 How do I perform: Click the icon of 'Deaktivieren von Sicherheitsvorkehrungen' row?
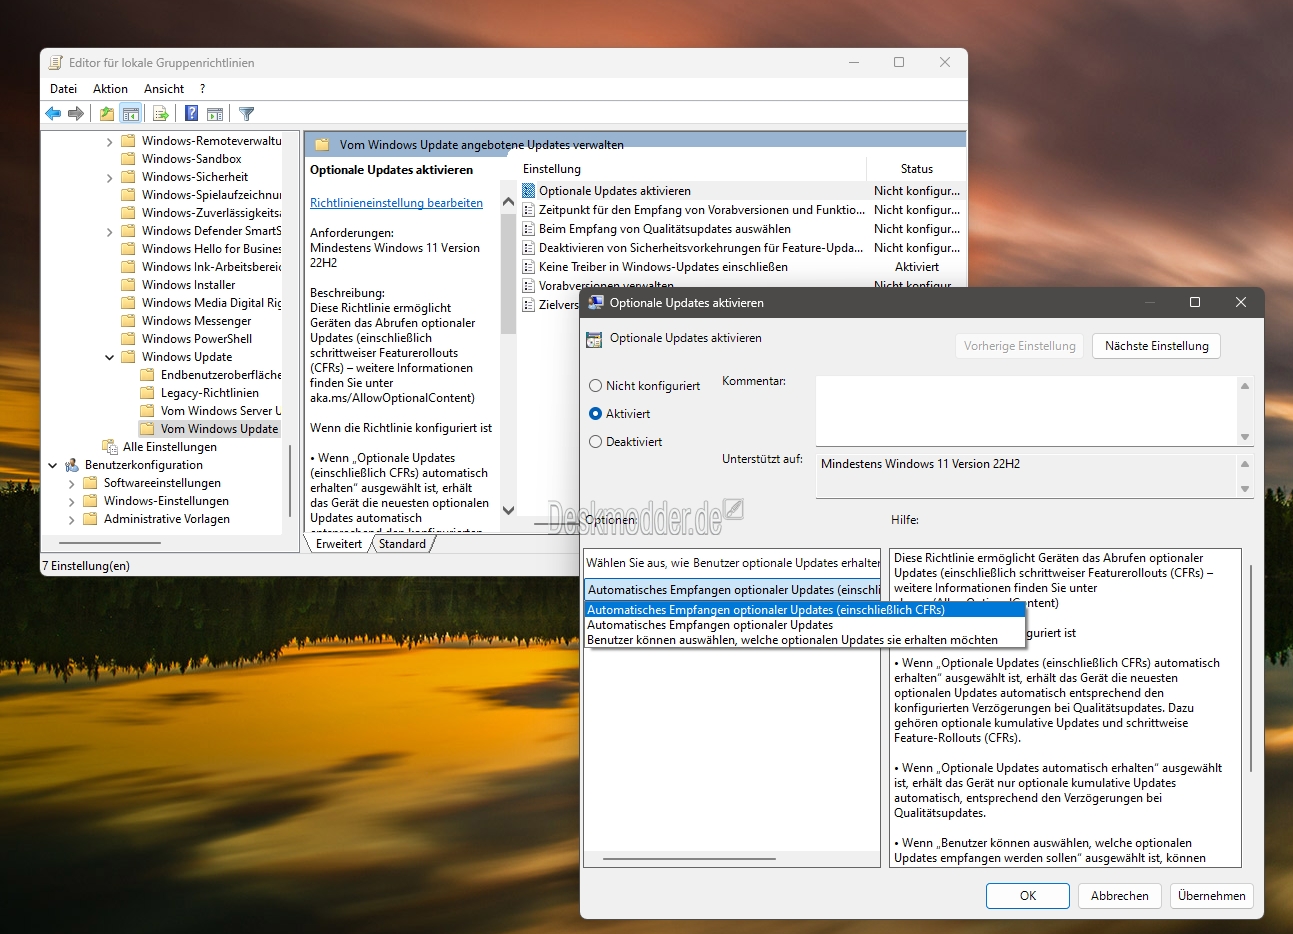coord(529,248)
